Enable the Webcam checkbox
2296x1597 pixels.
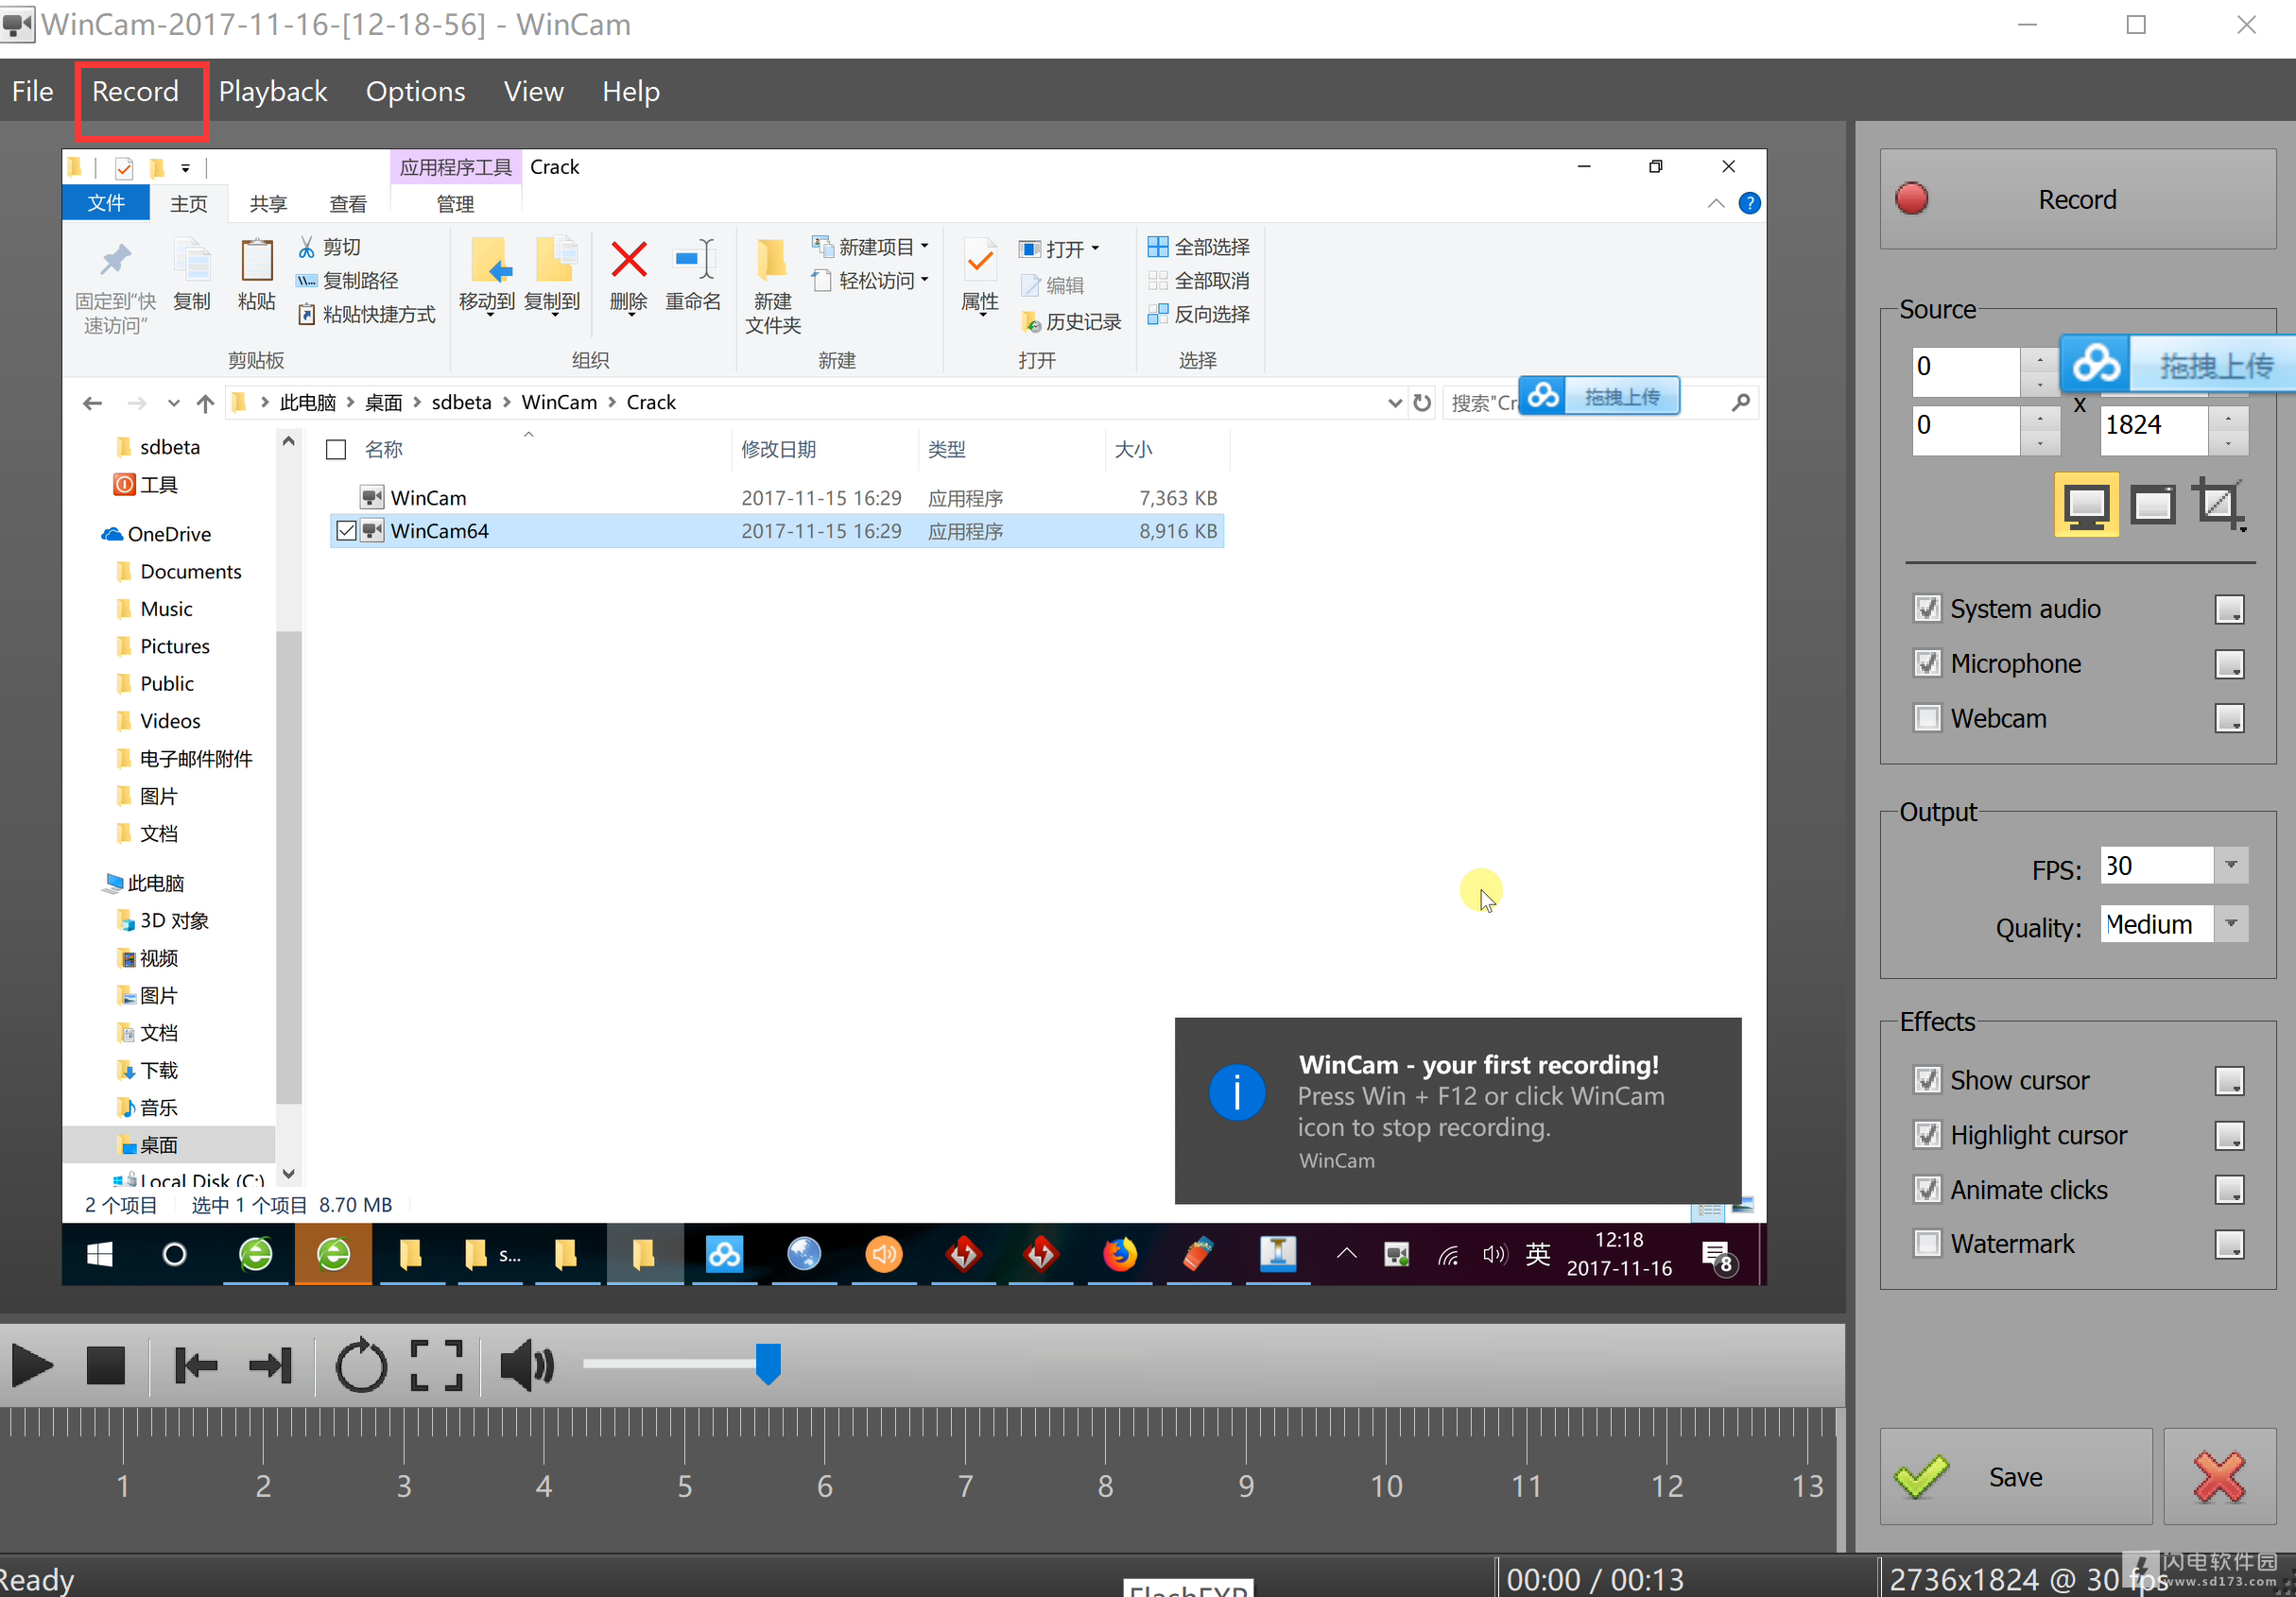(x=1927, y=718)
